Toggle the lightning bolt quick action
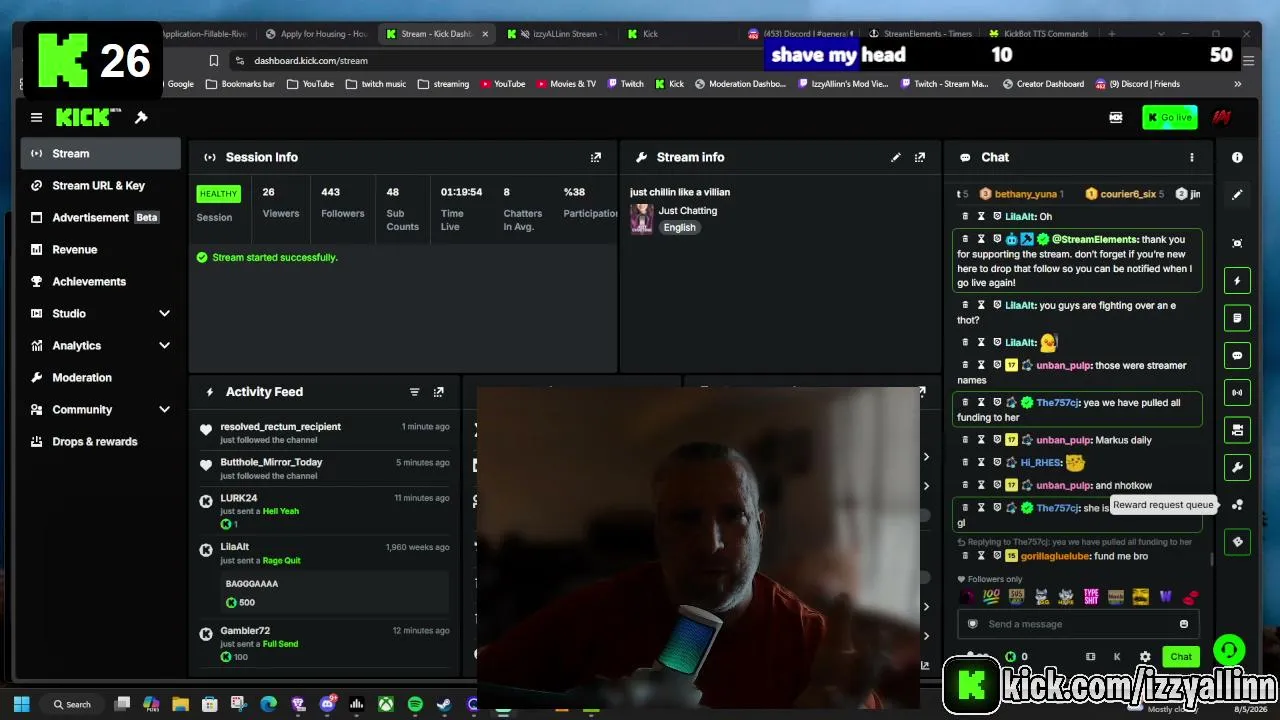The height and width of the screenshot is (720, 1280). (1237, 281)
